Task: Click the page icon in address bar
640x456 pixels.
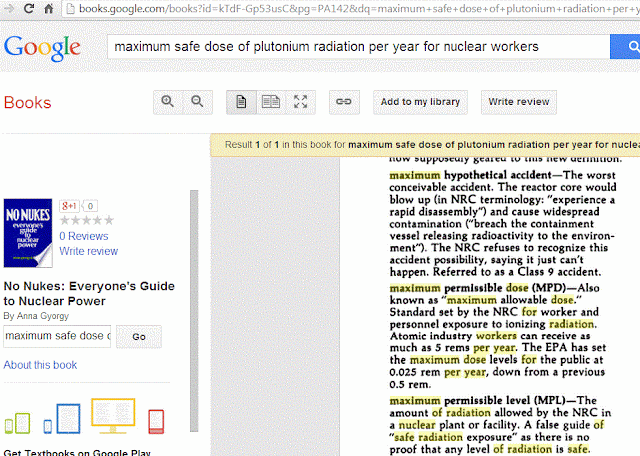Action: pos(70,9)
